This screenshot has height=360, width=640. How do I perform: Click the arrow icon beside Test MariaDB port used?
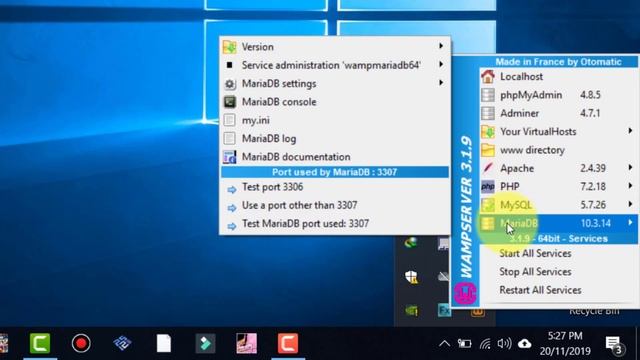click(x=231, y=227)
